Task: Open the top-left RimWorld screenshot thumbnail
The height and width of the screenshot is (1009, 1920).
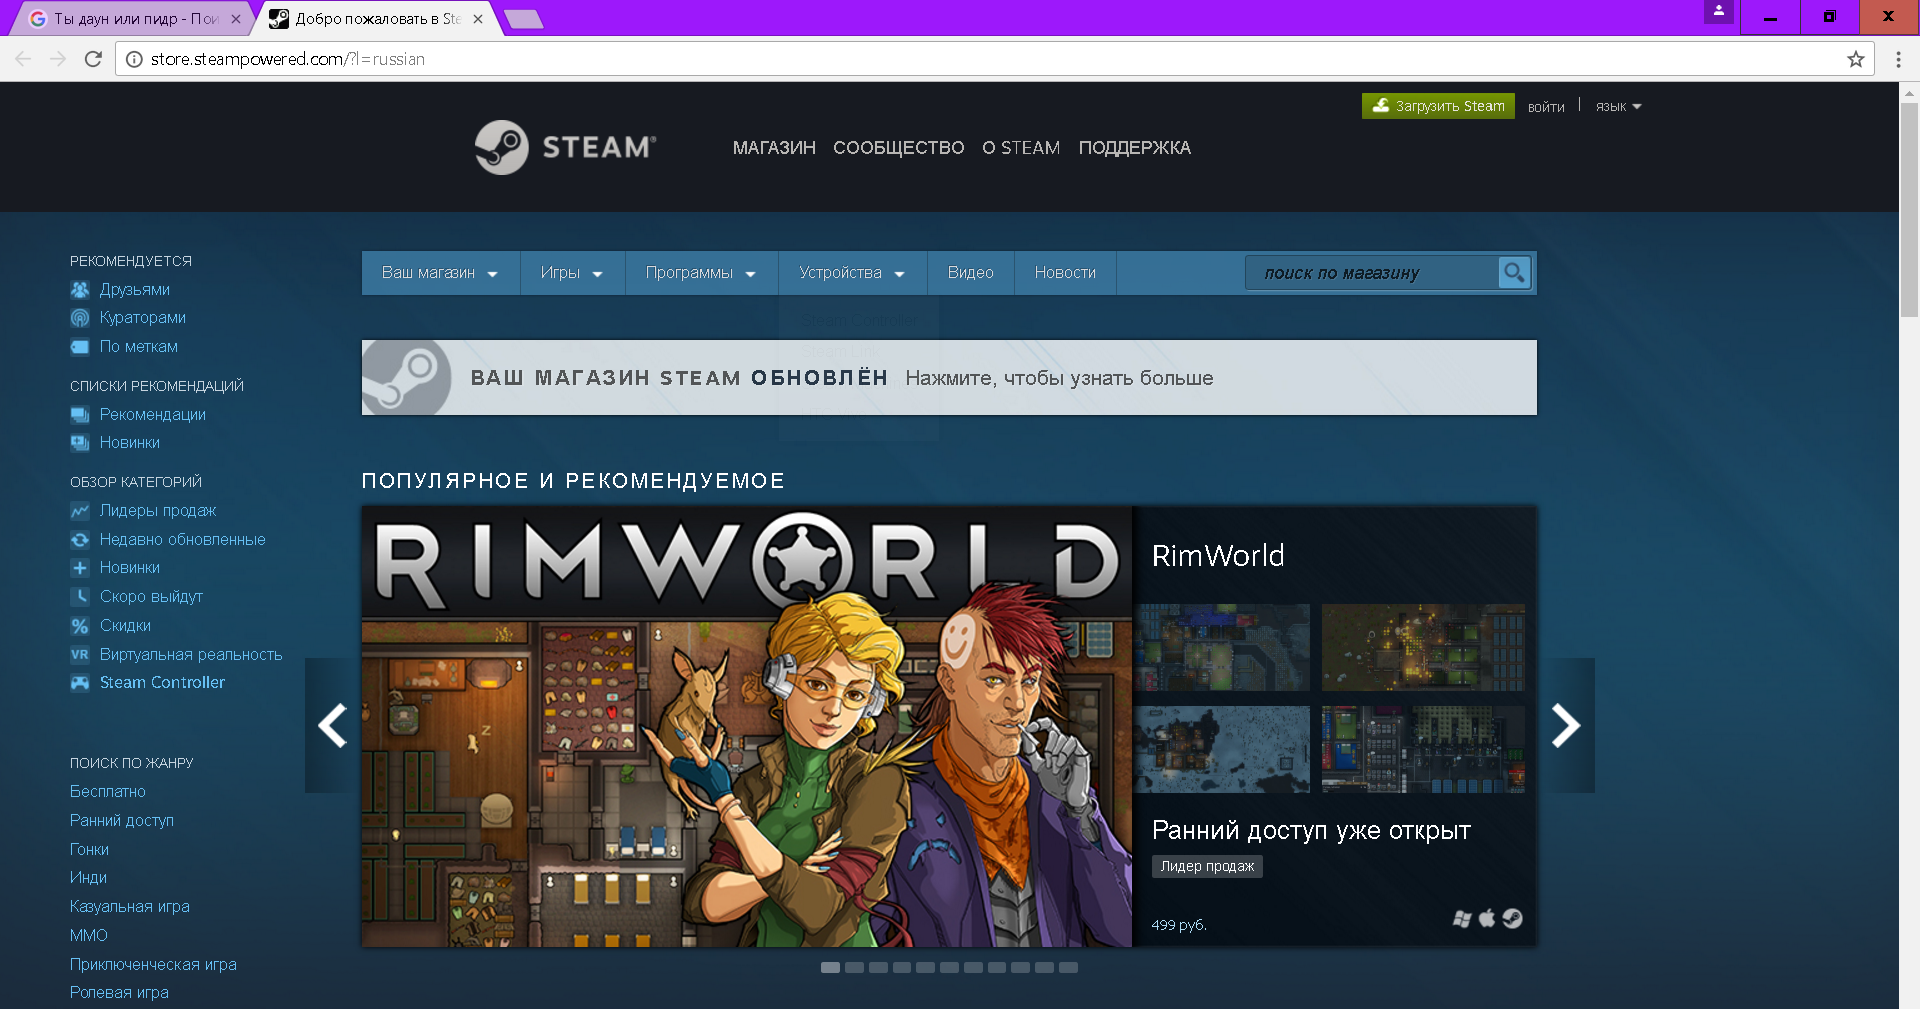Action: [1222, 647]
